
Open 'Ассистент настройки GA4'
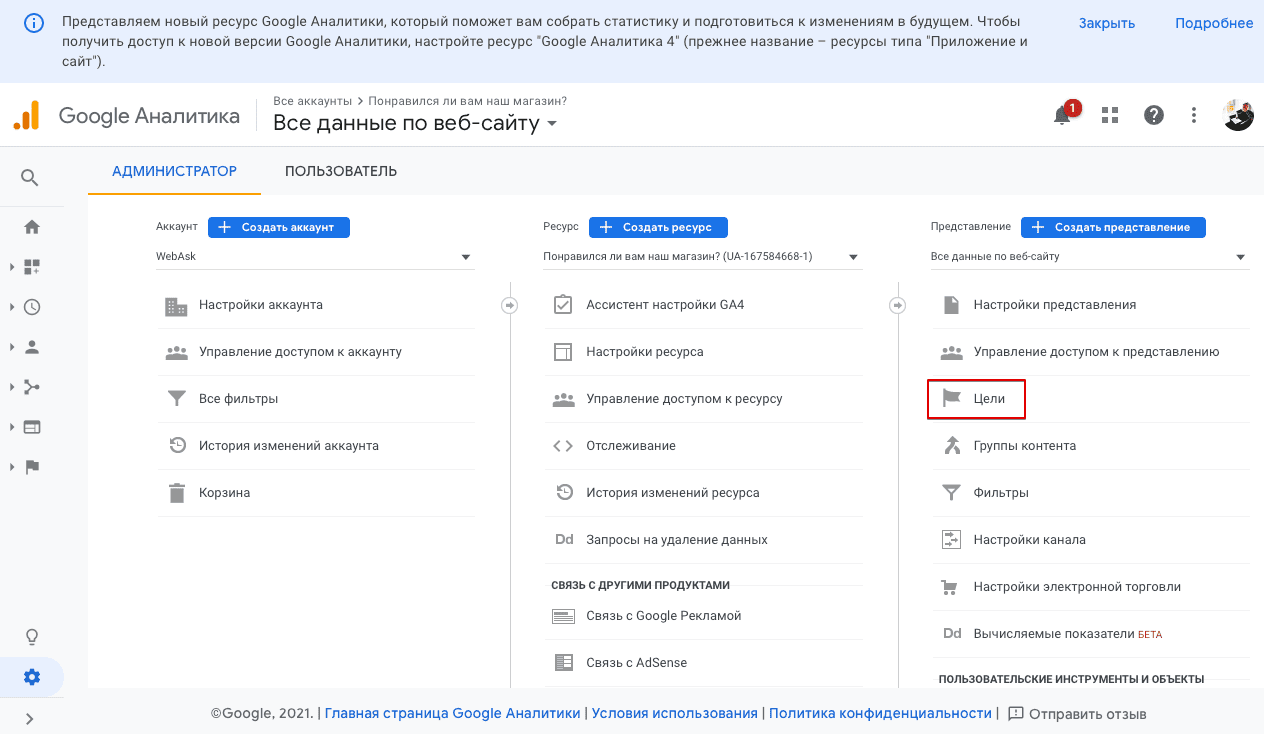point(702,305)
